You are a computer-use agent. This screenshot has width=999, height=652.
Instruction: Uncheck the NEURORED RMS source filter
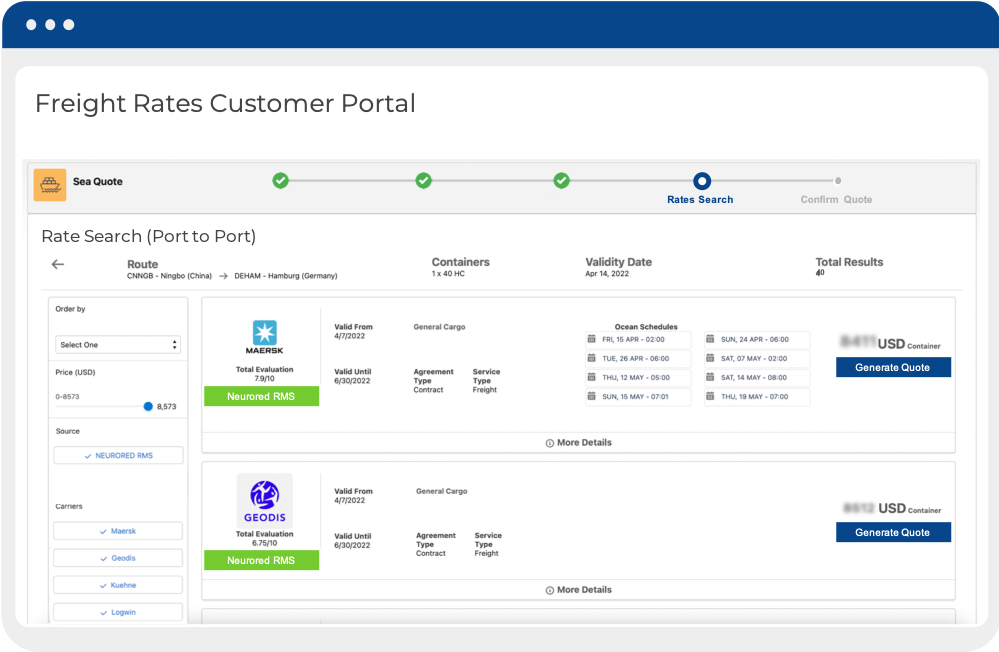(117, 455)
